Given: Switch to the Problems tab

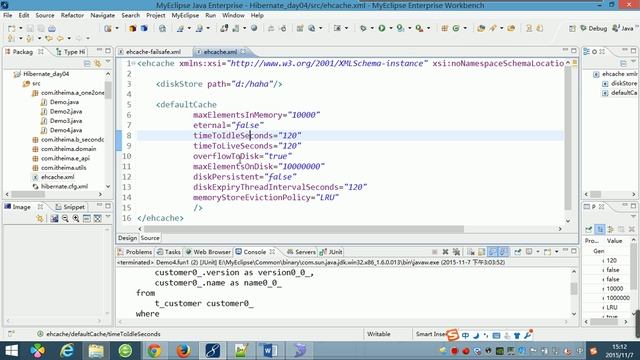Looking at the screenshot, I should tap(135, 252).
